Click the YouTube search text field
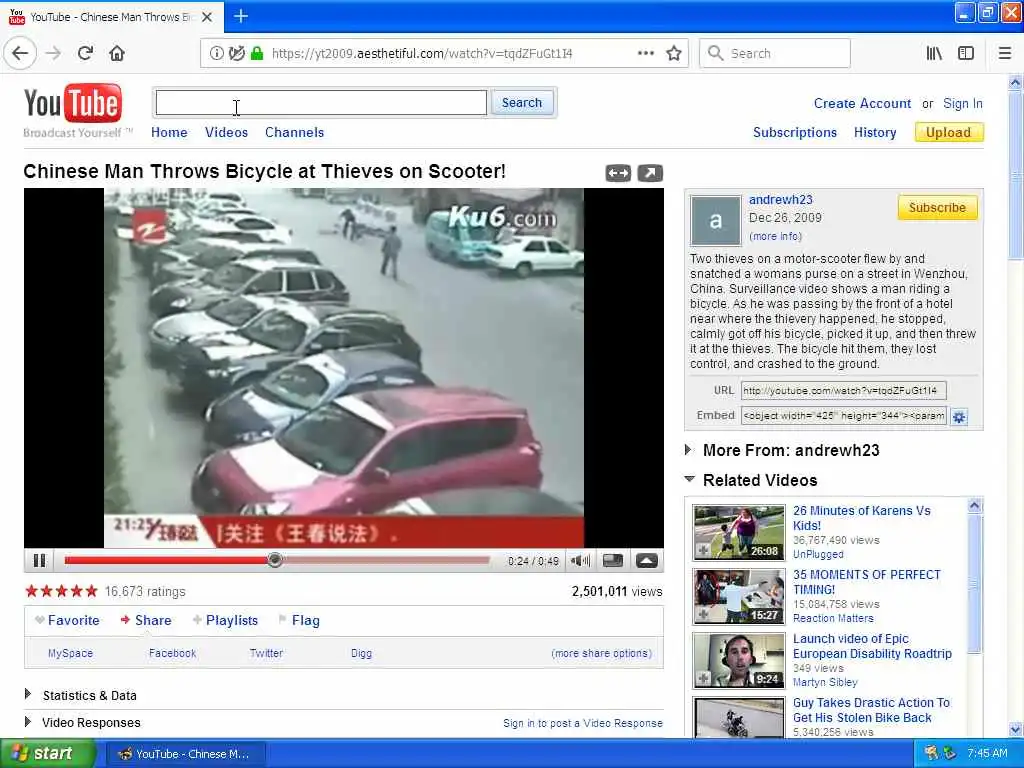Screen dimensions: 1024x768 [321, 103]
